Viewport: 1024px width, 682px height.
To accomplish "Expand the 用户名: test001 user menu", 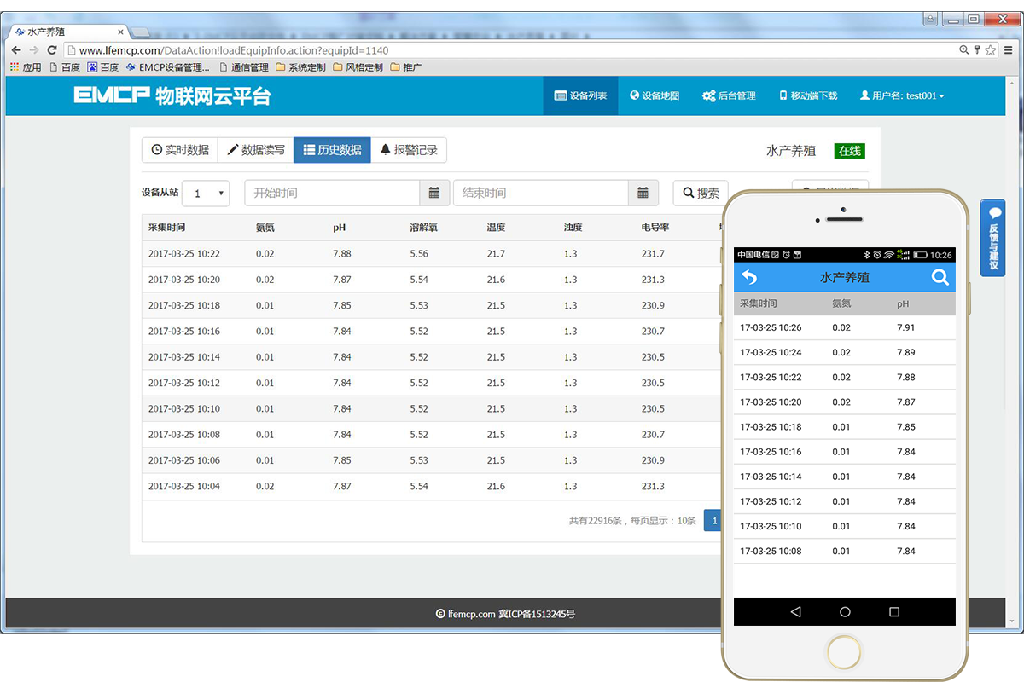I will pos(902,96).
